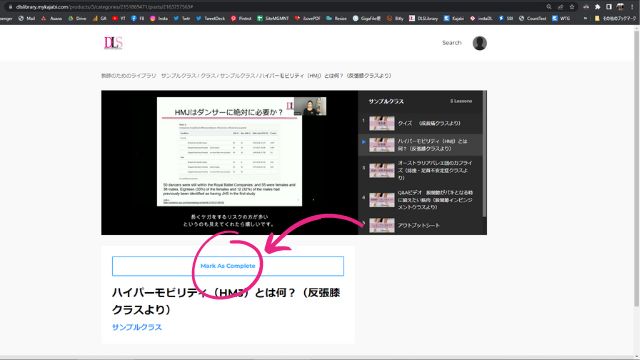
Task: Click the zoom magnifier icon in address bar
Action: [549, 7]
